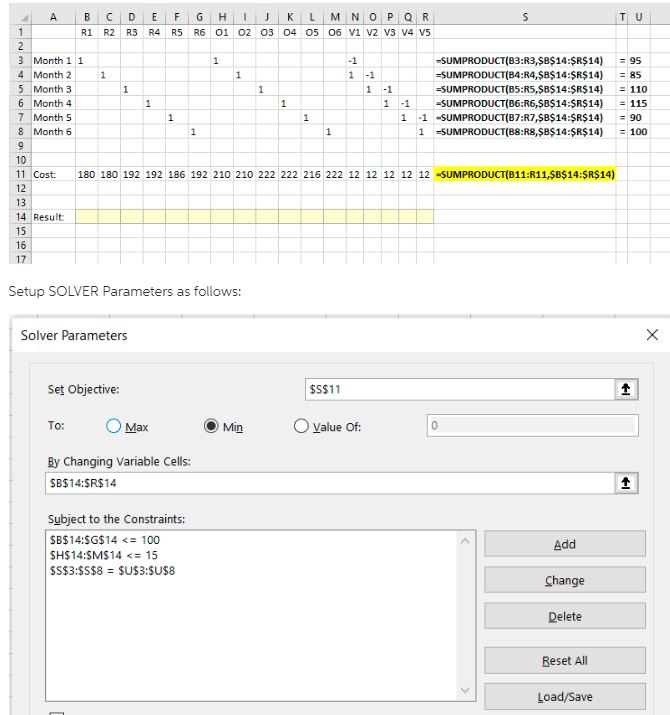Viewport: 670px width, 715px height.
Task: Click the R4 header cell
Action: (154, 32)
